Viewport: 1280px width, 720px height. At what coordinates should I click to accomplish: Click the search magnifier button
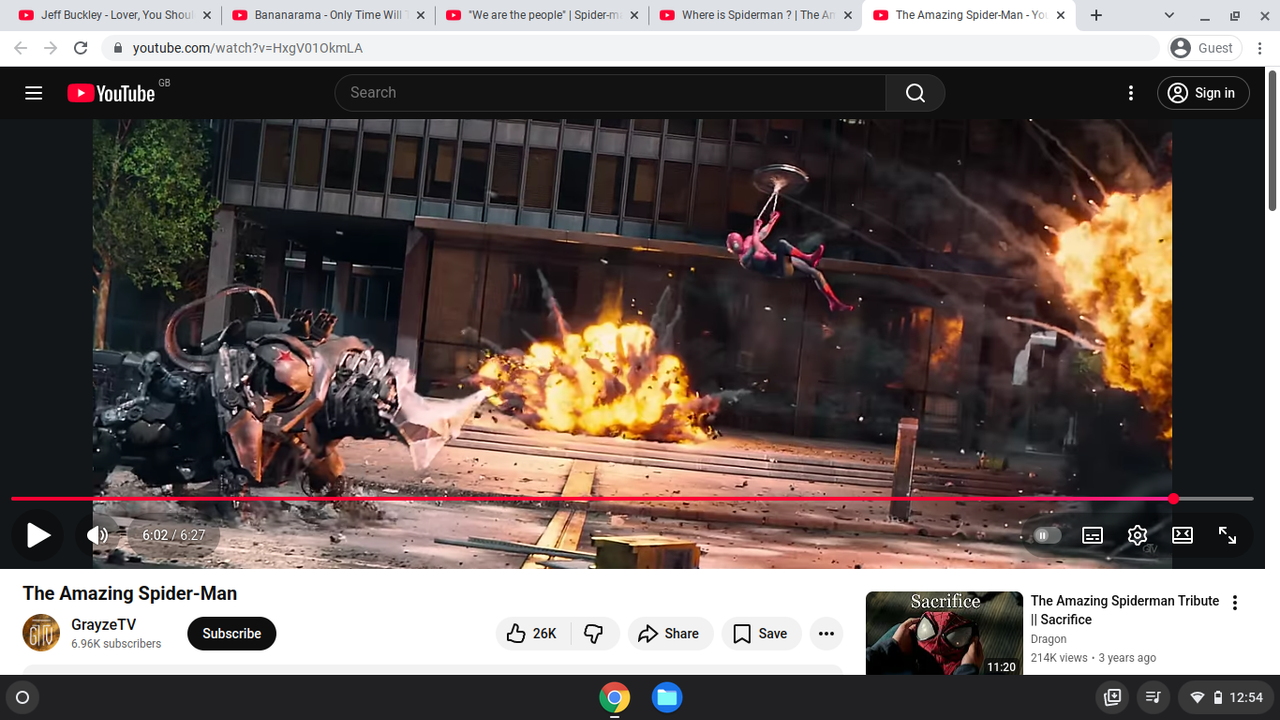click(x=915, y=93)
